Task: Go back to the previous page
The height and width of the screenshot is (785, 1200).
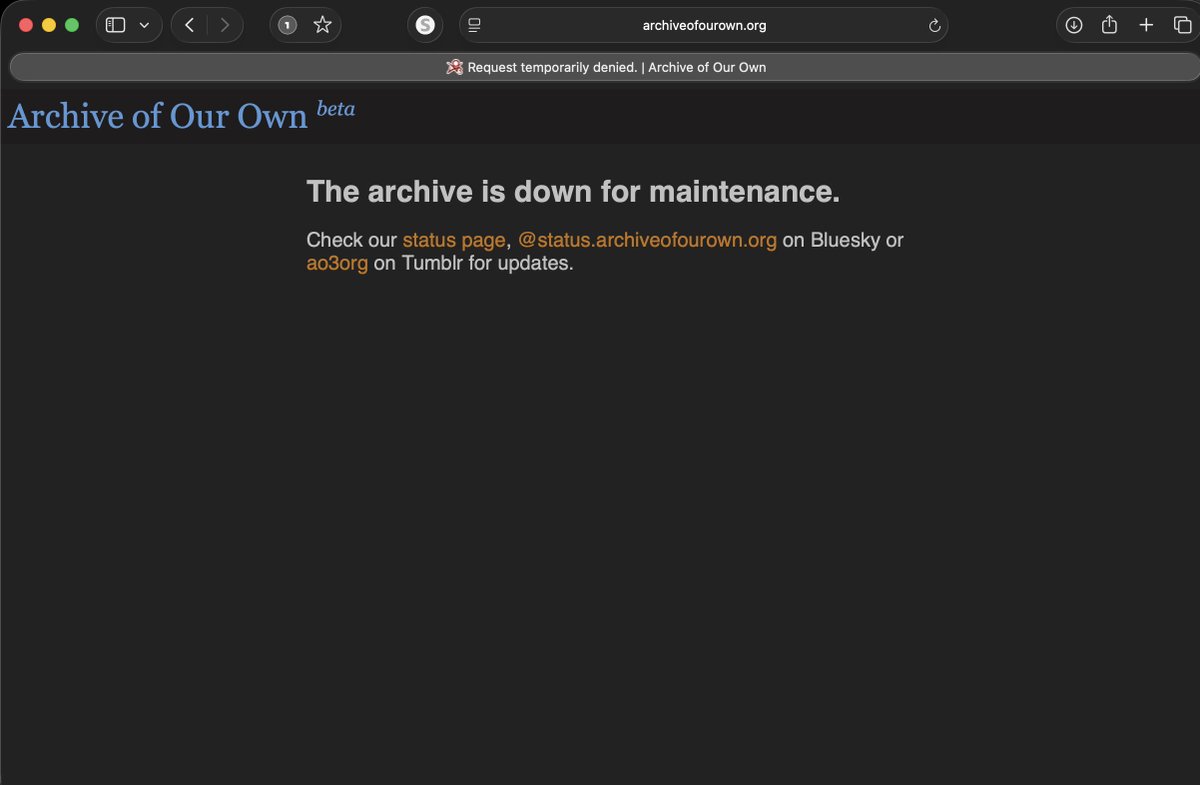Action: 189,25
